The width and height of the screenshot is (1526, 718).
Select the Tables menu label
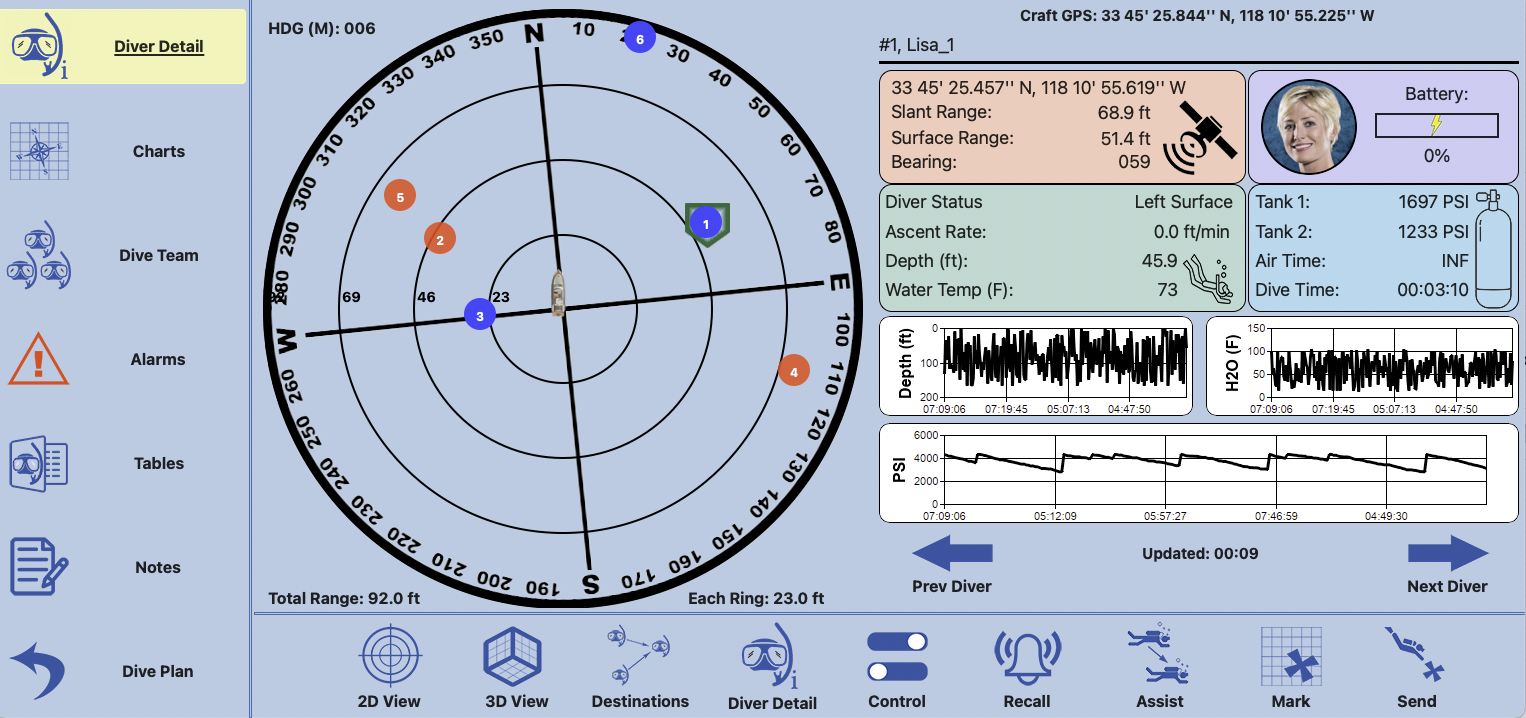click(x=159, y=463)
